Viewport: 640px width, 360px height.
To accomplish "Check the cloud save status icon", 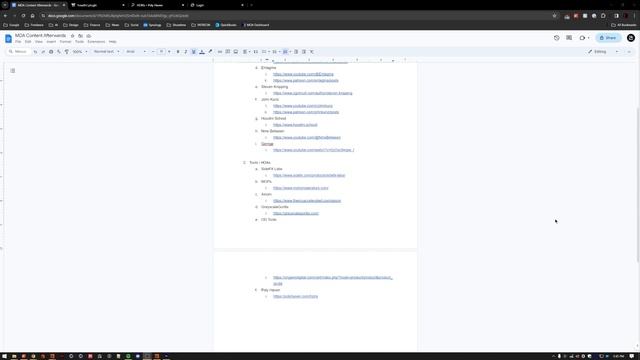I will coord(89,36).
